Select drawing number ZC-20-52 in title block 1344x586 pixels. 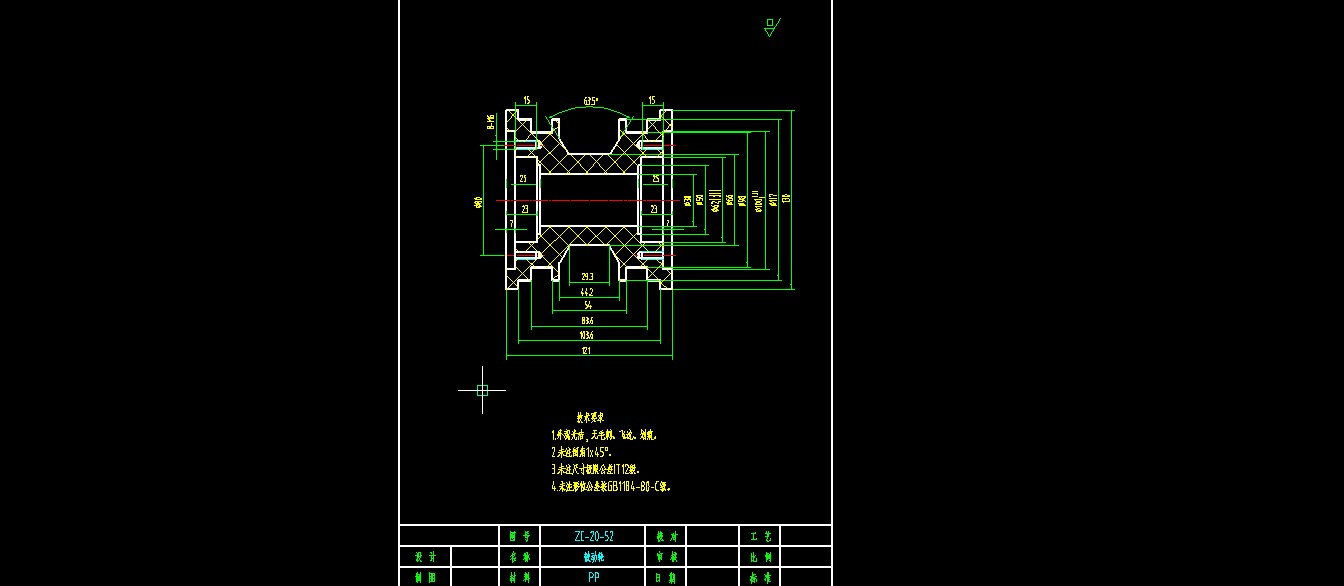coord(594,536)
